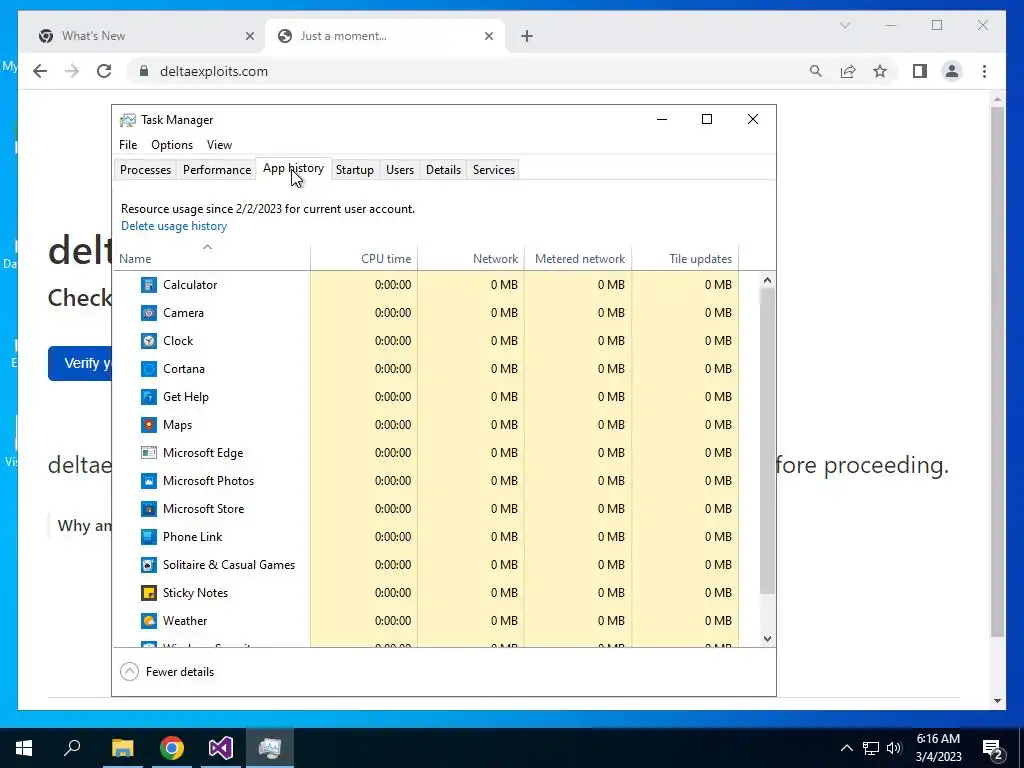Open File Explorer from the taskbar
This screenshot has height=768, width=1024.
coord(122,748)
